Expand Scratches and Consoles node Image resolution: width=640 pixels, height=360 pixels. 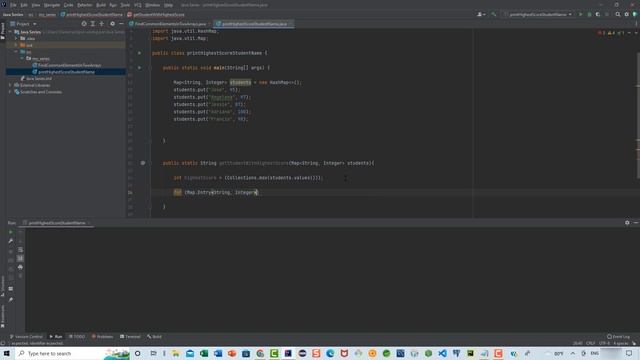click(x=10, y=92)
